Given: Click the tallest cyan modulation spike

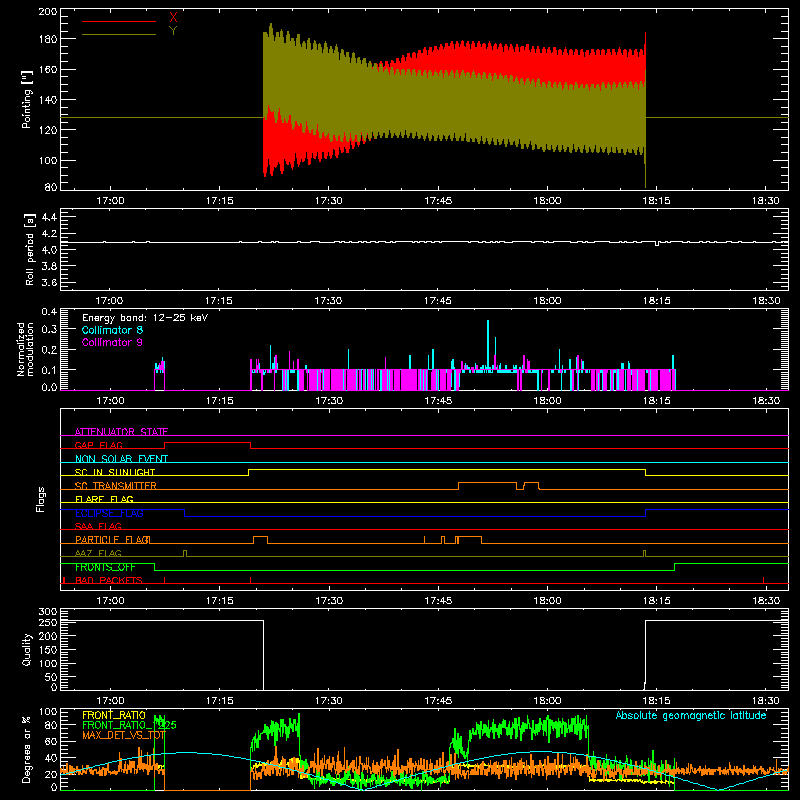Looking at the screenshot, I should (x=488, y=346).
